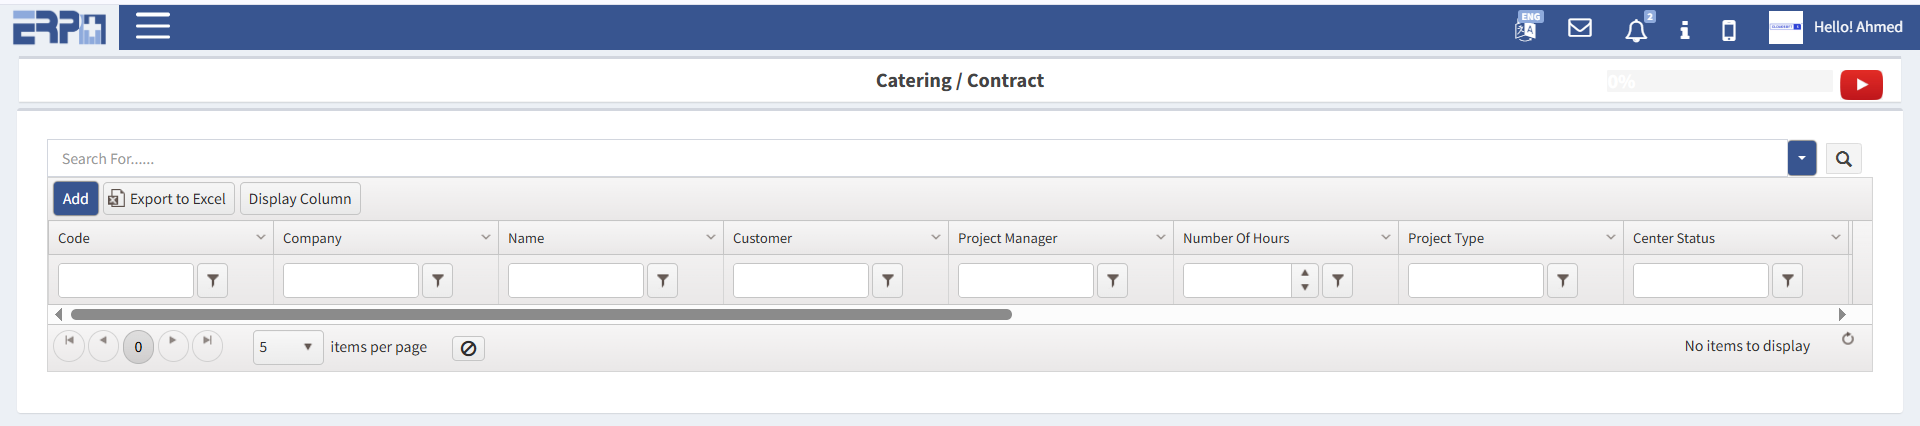This screenshot has width=1920, height=426.
Task: Switch language using the ENG icon
Action: tap(1527, 27)
